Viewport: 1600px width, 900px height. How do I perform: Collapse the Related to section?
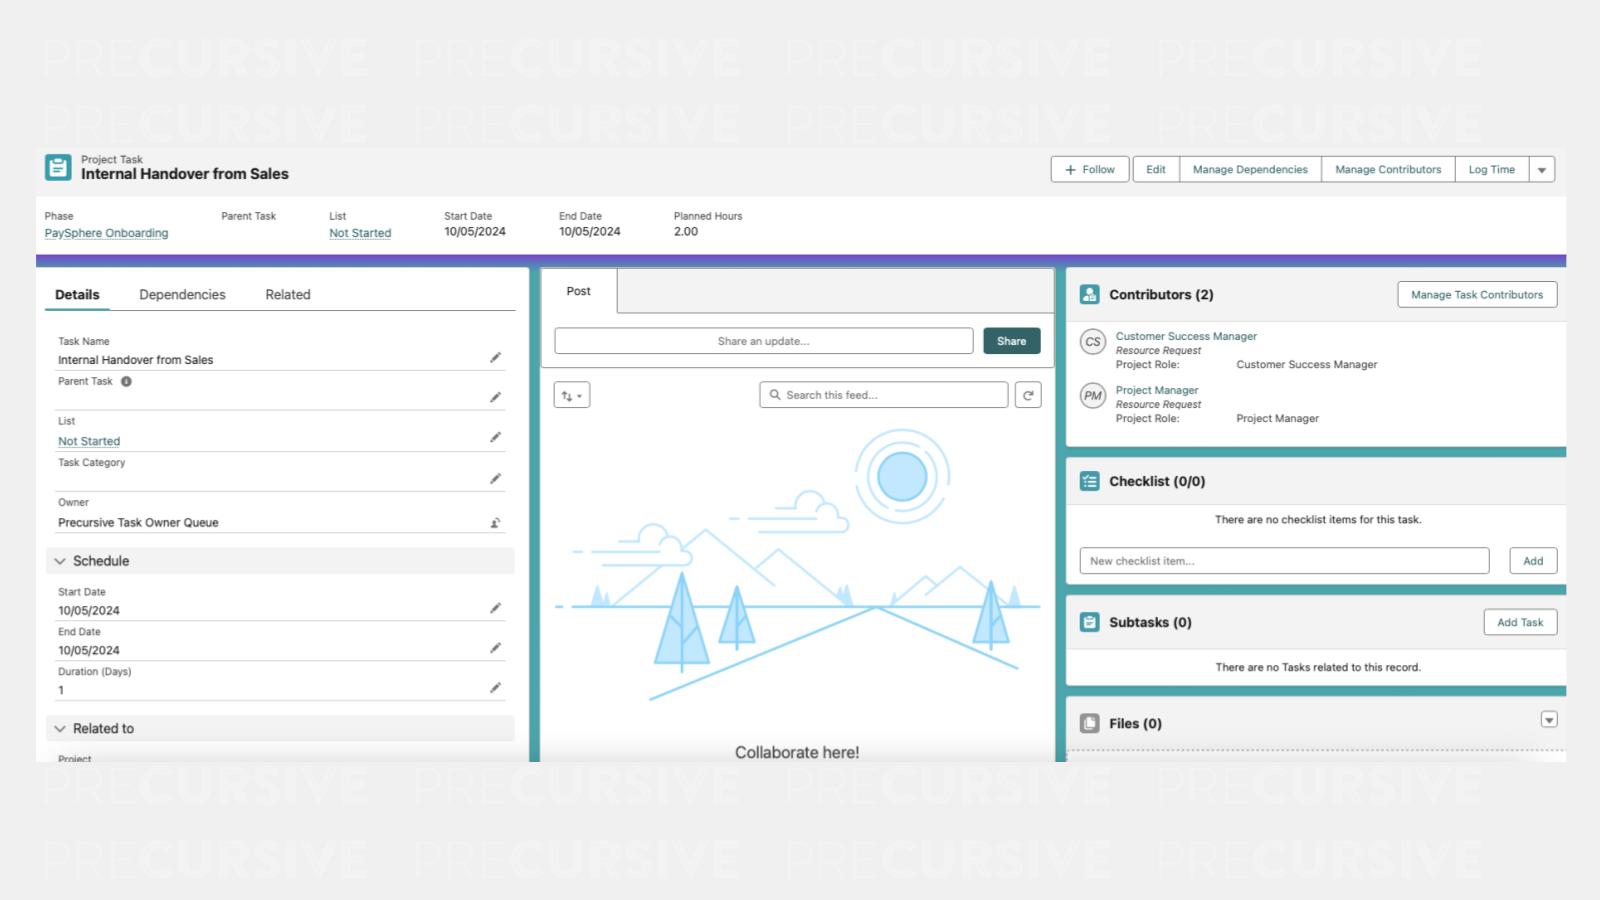click(x=60, y=729)
